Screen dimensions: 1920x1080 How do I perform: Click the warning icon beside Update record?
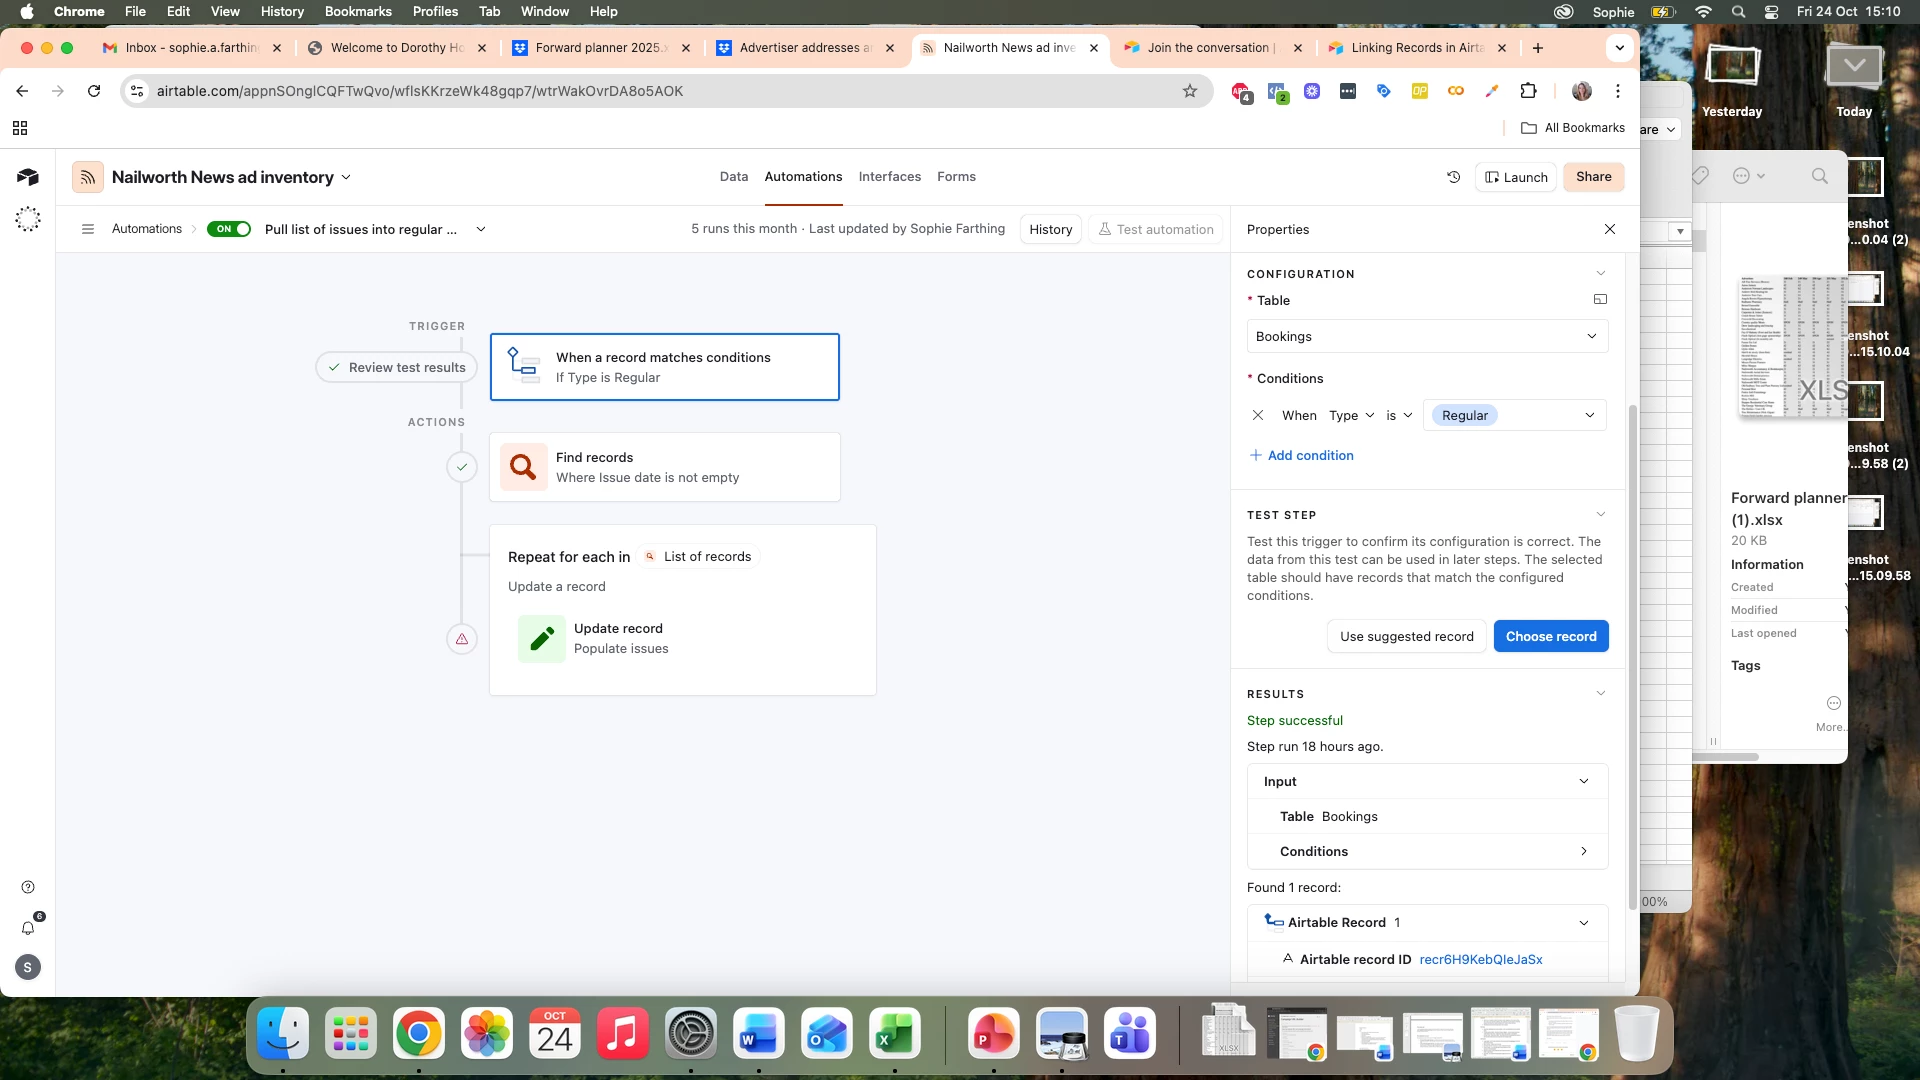462,639
